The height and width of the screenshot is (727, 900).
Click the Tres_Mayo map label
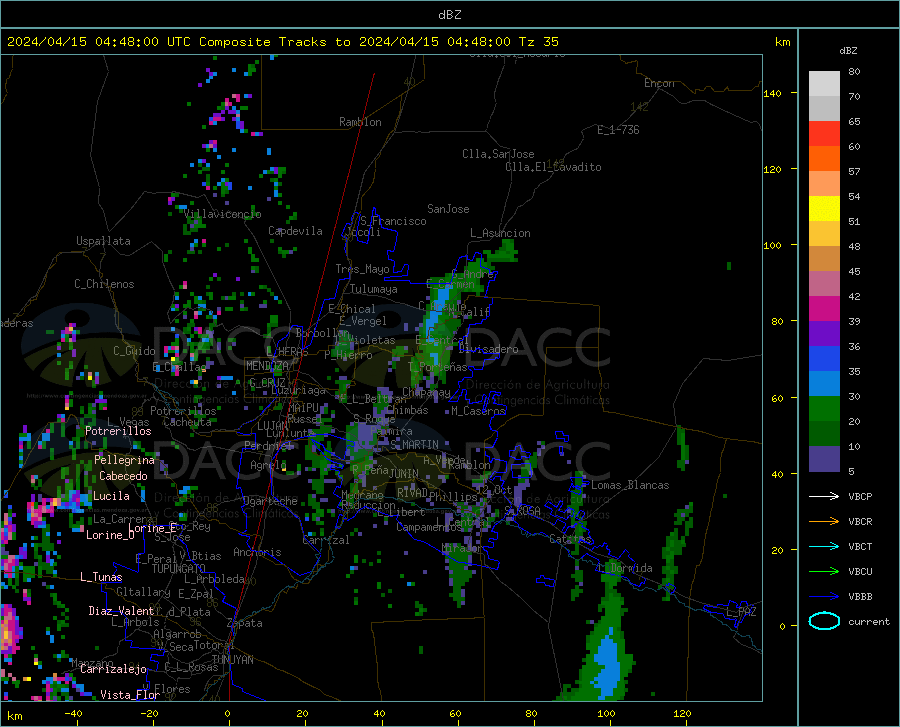click(x=362, y=269)
